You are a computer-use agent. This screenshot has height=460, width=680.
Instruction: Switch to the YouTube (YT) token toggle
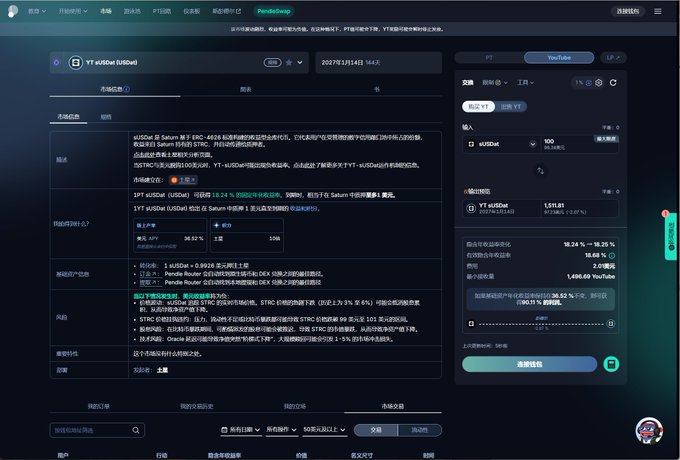pos(559,58)
